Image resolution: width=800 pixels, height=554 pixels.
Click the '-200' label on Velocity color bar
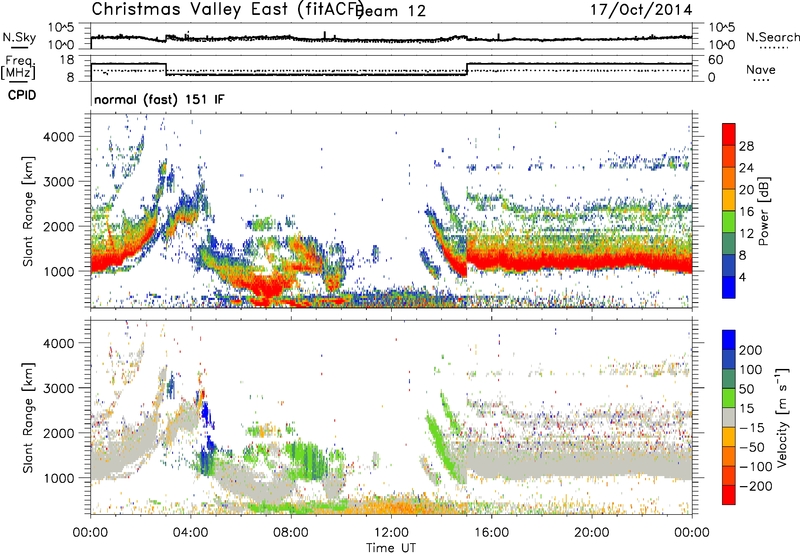tap(756, 486)
